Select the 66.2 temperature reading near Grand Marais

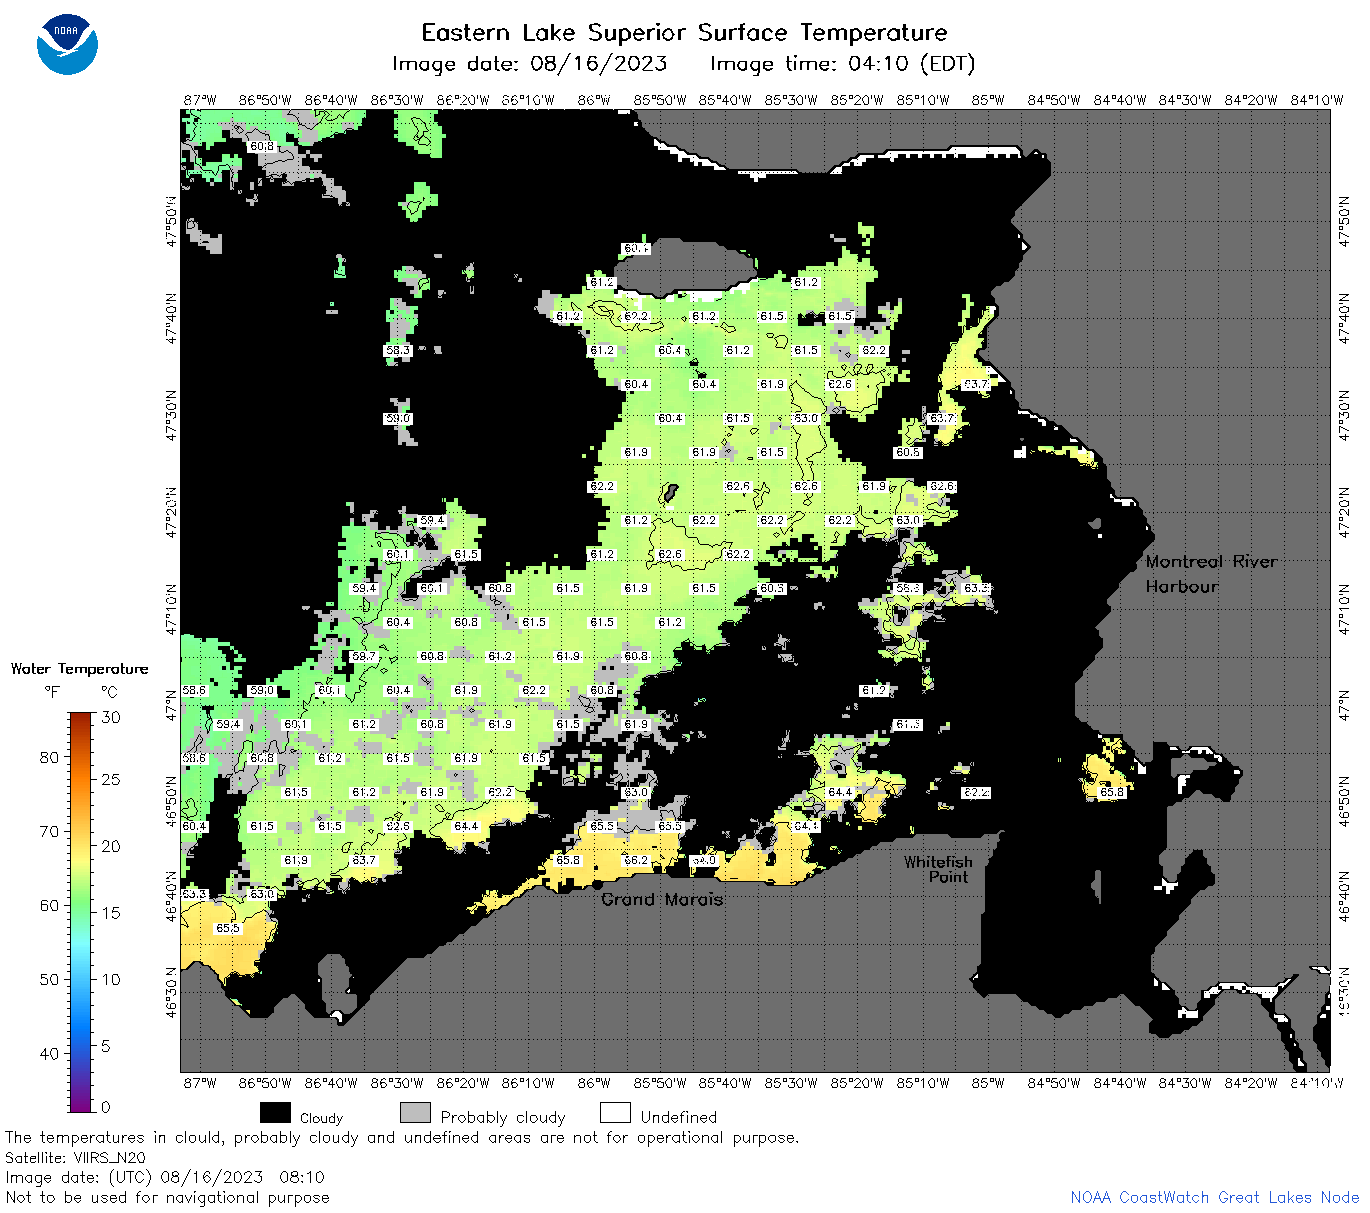[x=636, y=860]
